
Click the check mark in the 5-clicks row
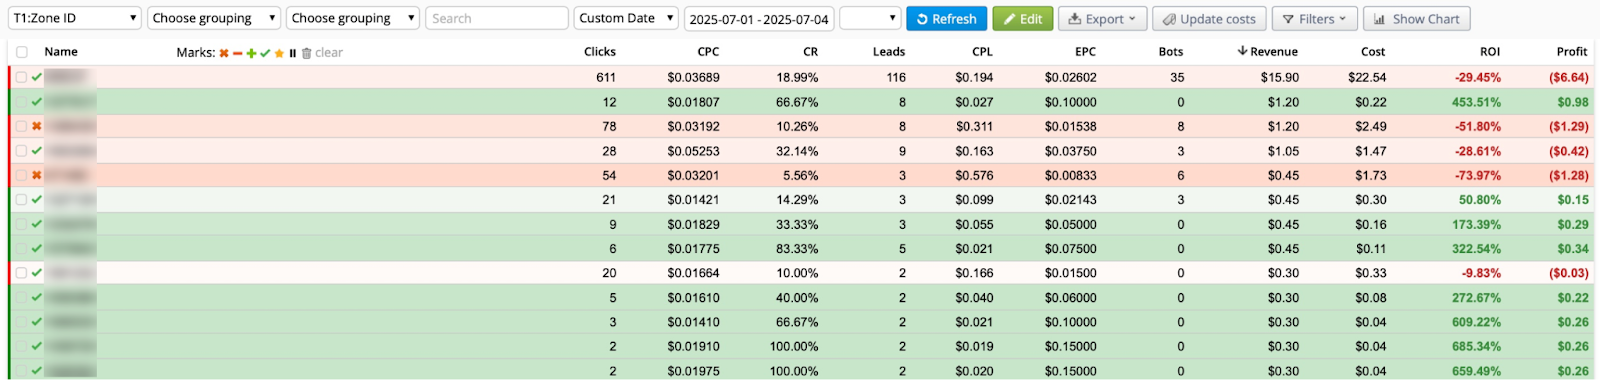pyautogui.click(x=37, y=297)
